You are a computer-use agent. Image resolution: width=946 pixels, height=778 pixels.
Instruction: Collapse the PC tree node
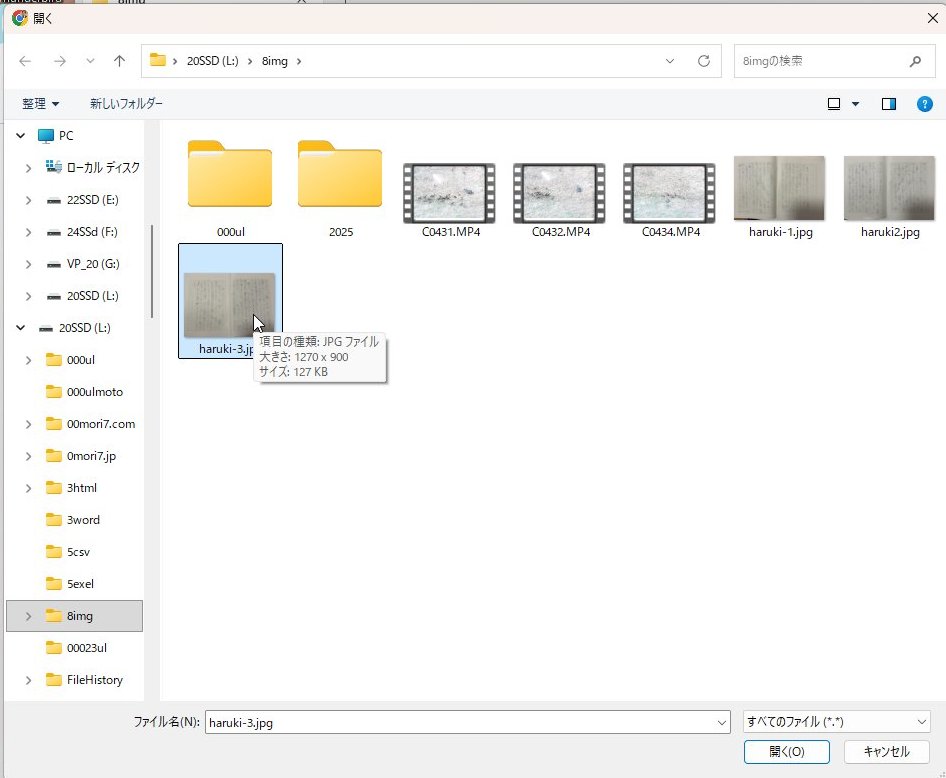(20, 136)
